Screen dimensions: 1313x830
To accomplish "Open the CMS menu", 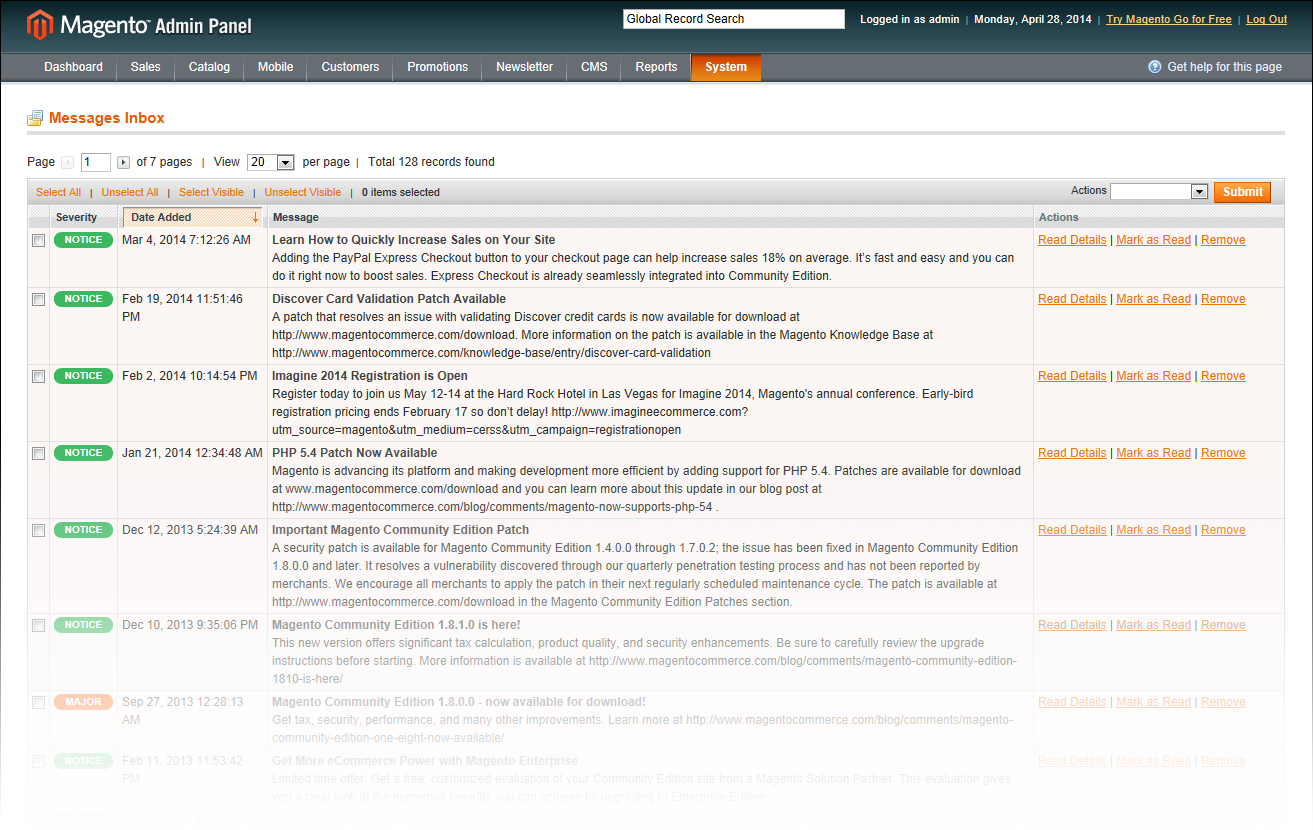I will point(594,67).
